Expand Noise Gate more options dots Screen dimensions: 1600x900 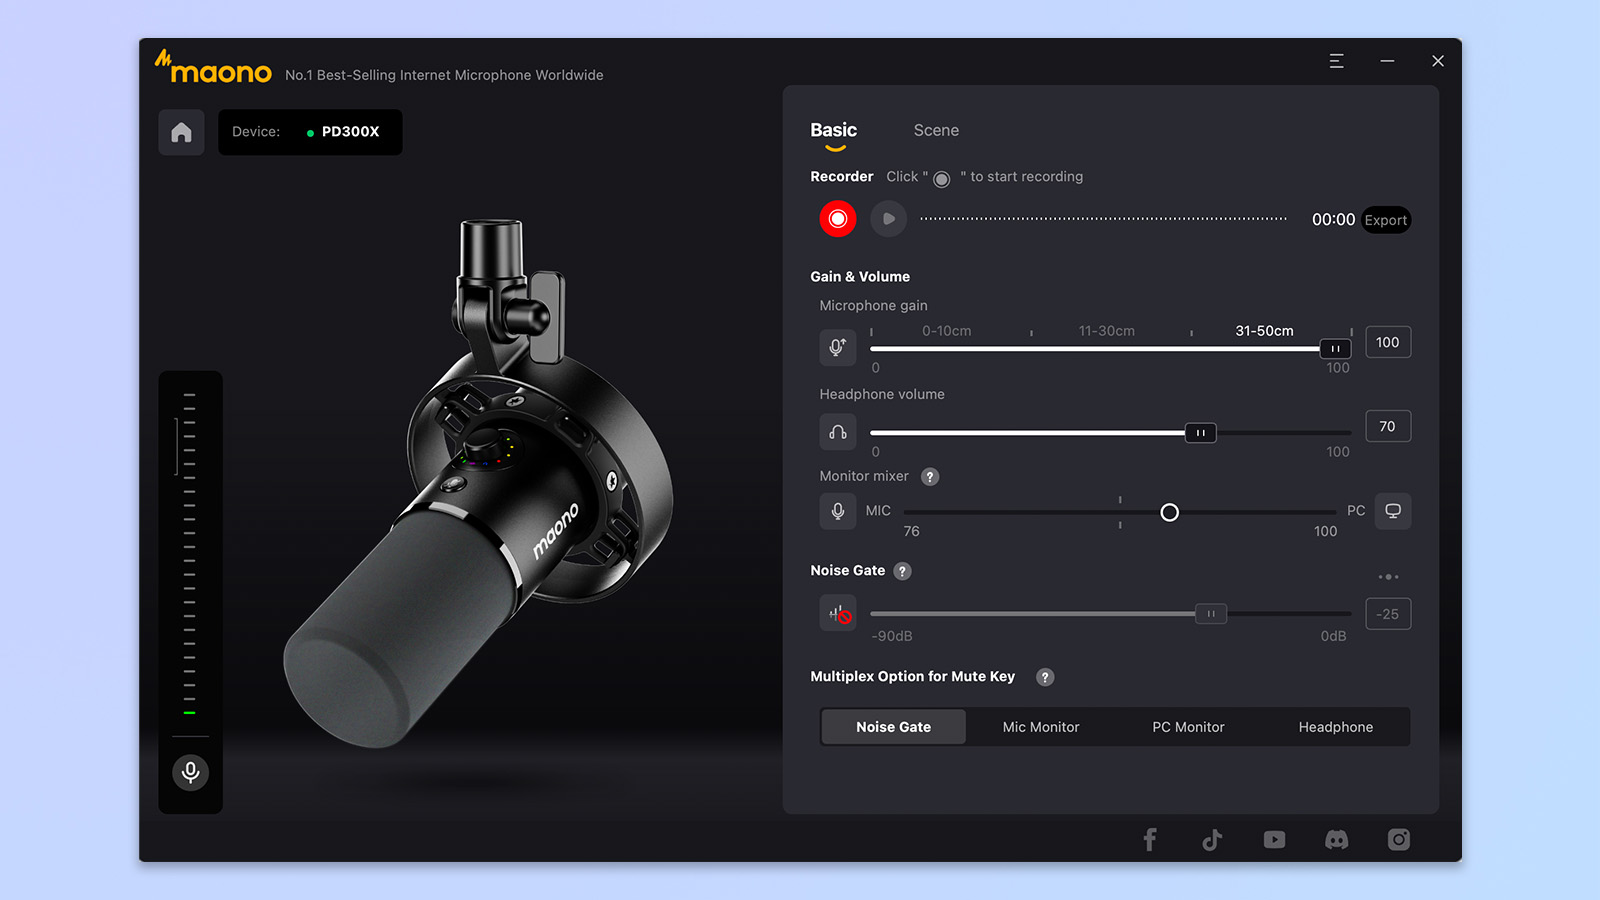coord(1388,577)
